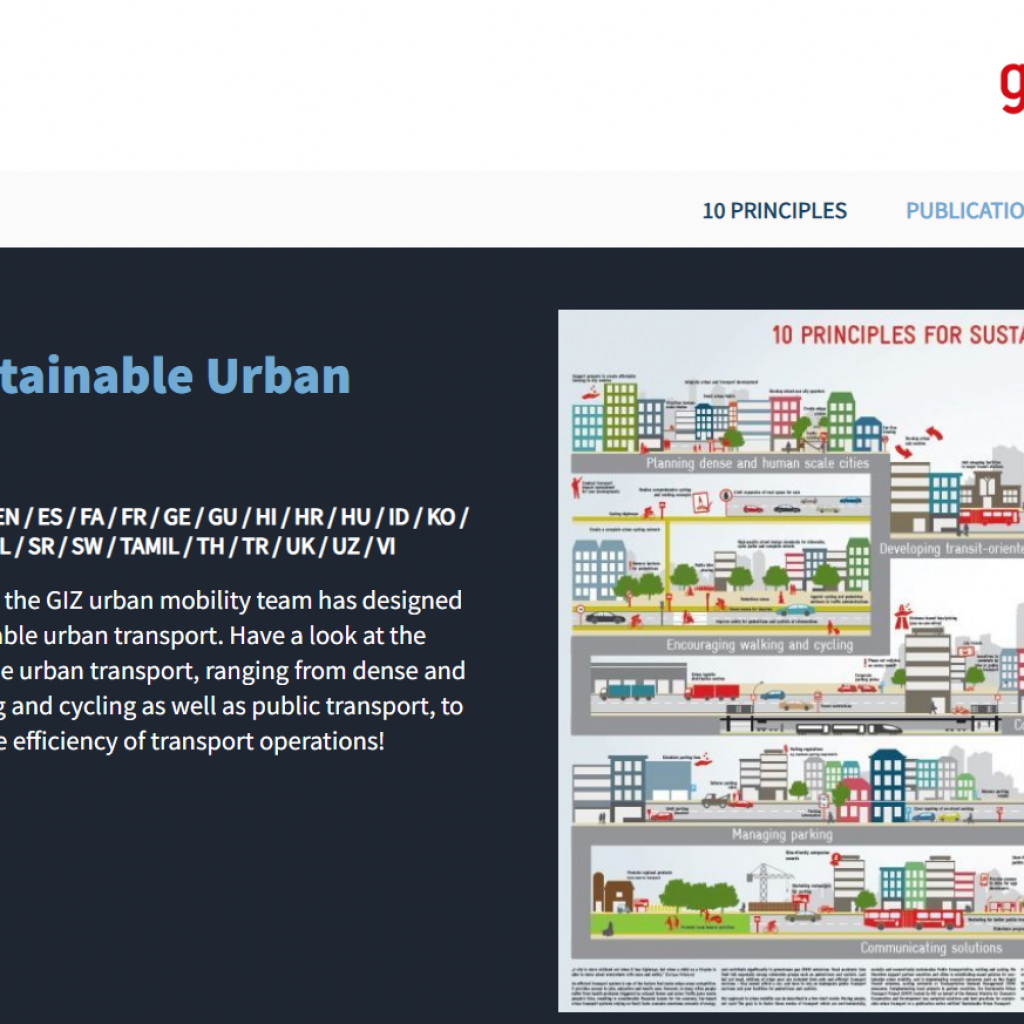The image size is (1024, 1024).
Task: Go to the Publications nav tab
Action: 964,211
